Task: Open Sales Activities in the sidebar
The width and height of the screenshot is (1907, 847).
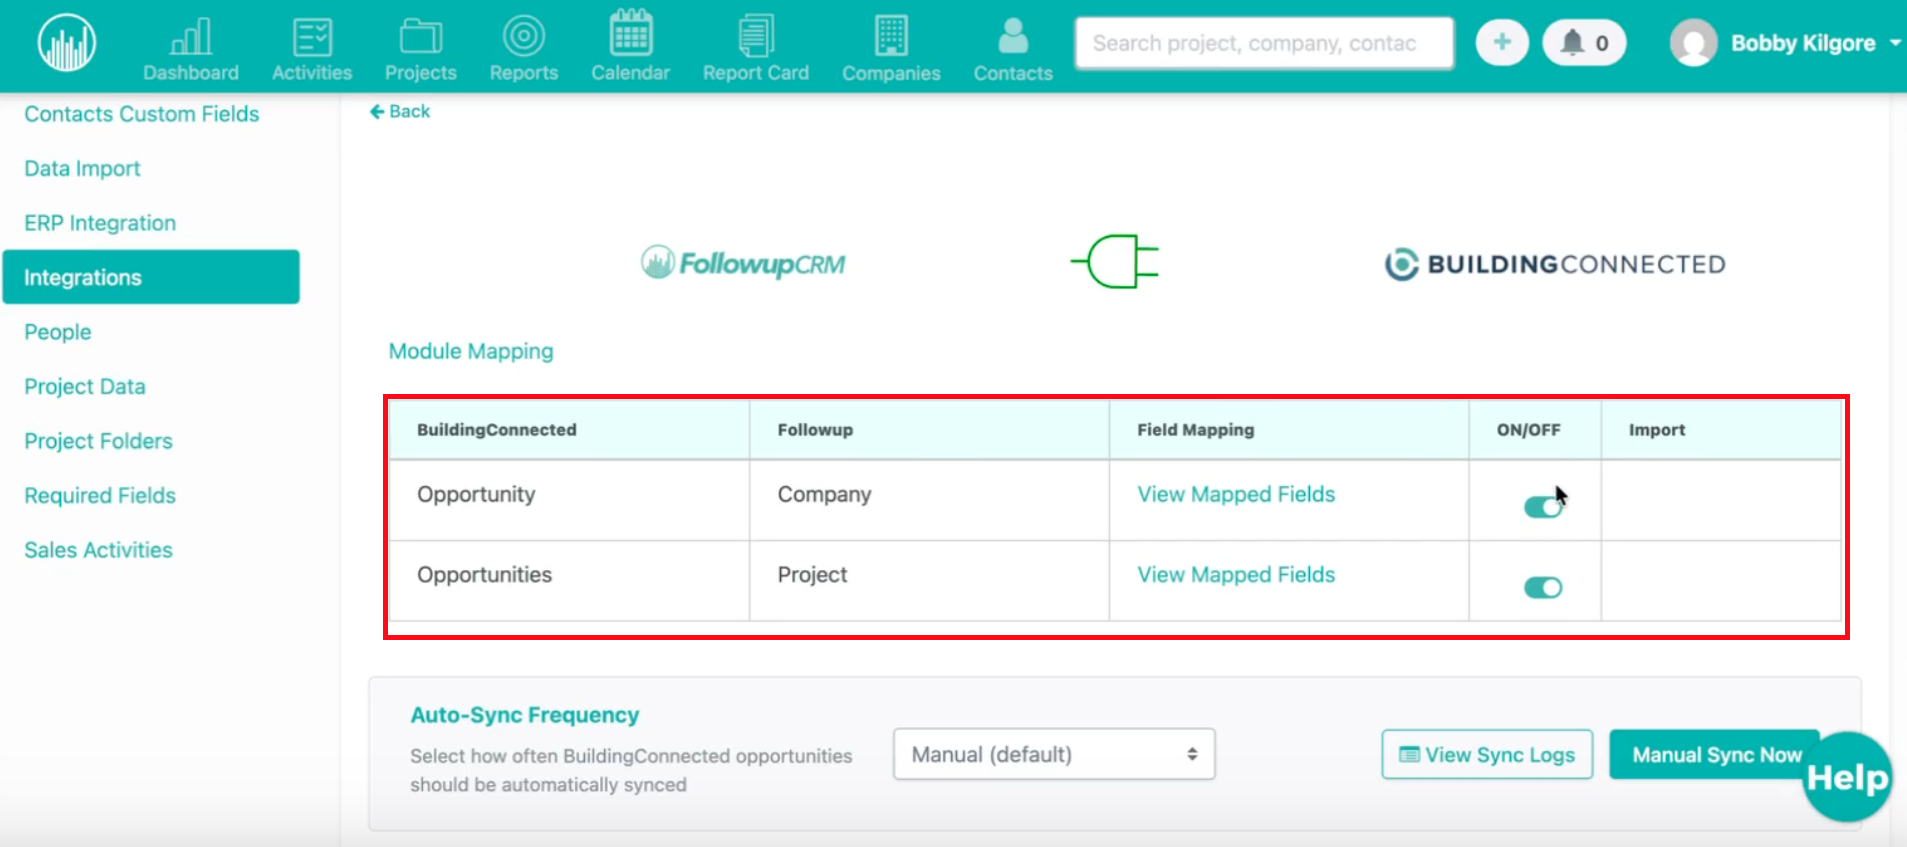Action: coord(98,550)
